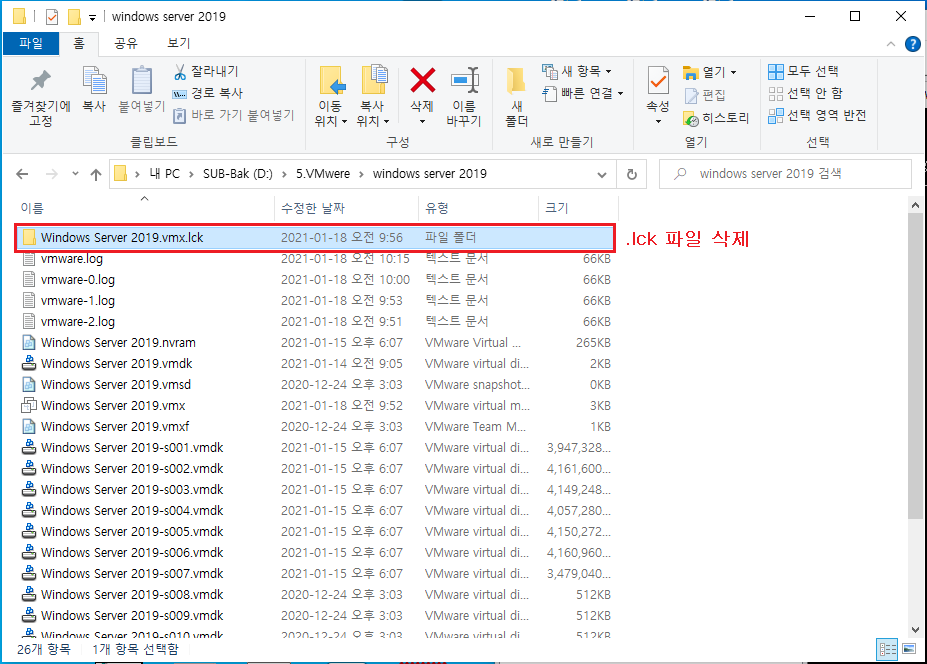Navigate to SUB-Bak (D:) breadcrumb
Screen dimensions: 927x664
click(x=238, y=174)
